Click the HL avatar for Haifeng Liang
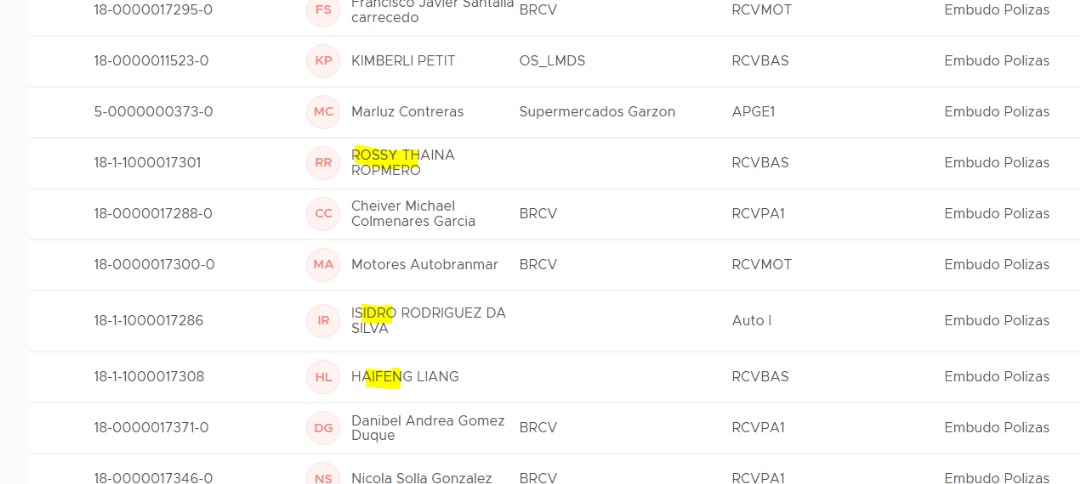This screenshot has width=1080, height=484. click(323, 377)
